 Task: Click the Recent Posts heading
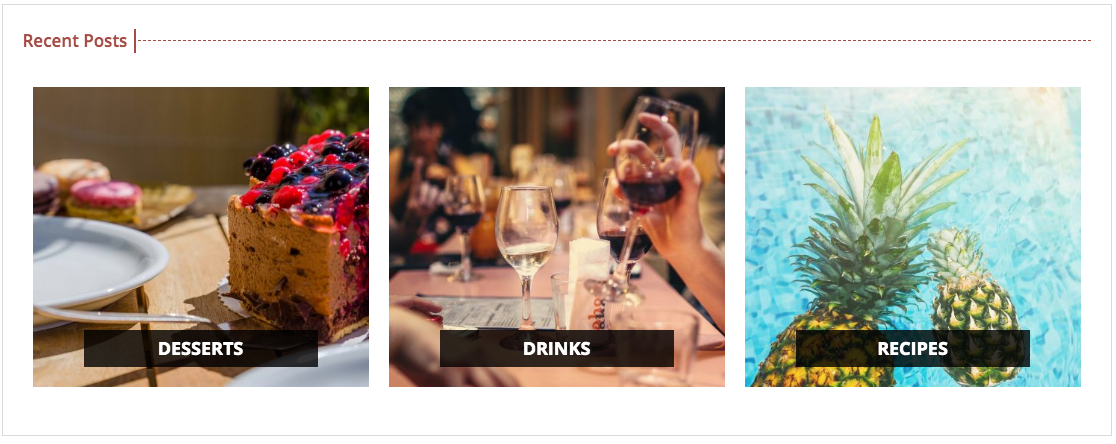coord(75,41)
